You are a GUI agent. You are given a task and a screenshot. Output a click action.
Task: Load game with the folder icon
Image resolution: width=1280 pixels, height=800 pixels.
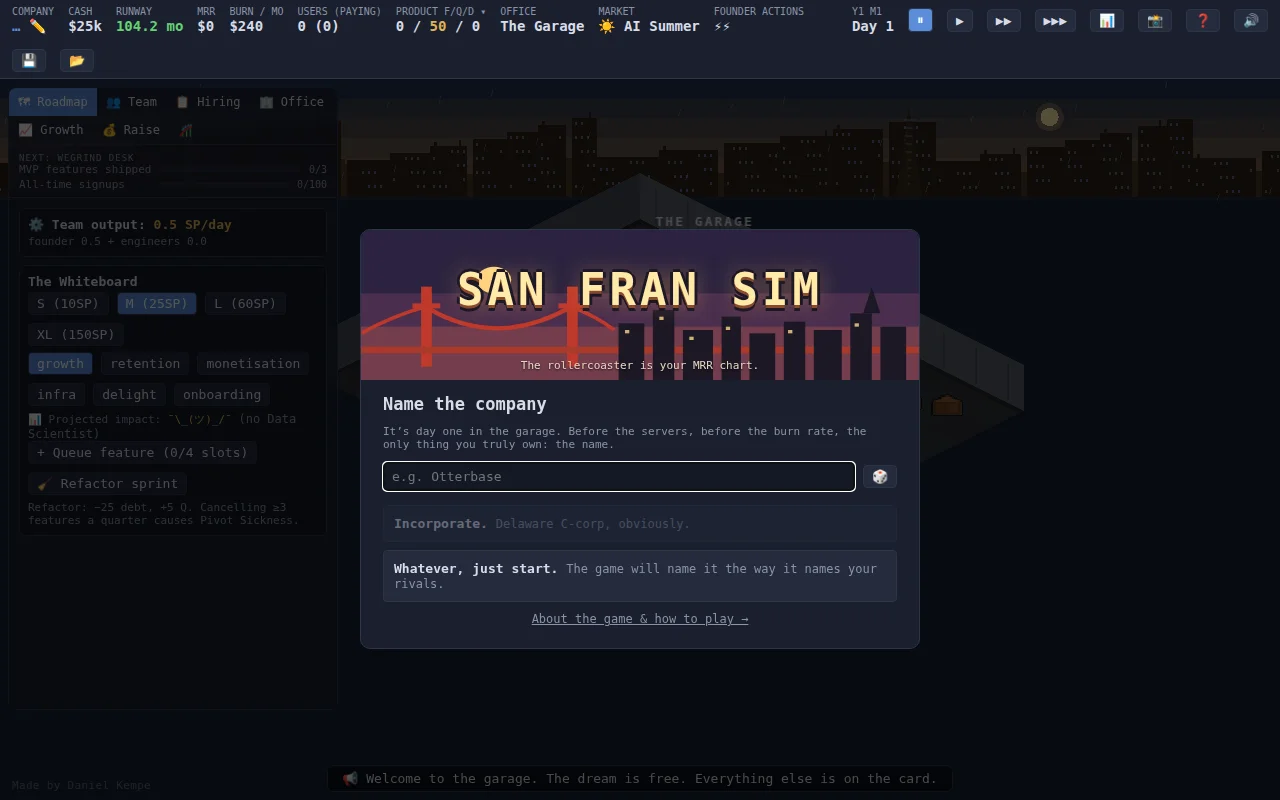(x=77, y=60)
